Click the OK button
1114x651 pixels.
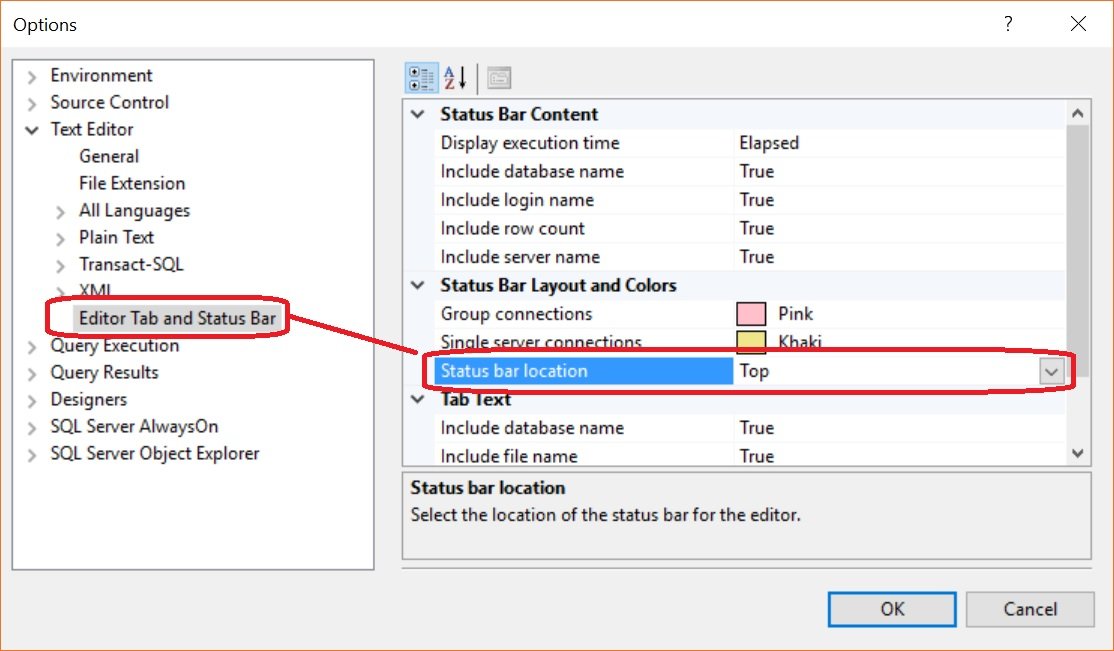(x=892, y=609)
